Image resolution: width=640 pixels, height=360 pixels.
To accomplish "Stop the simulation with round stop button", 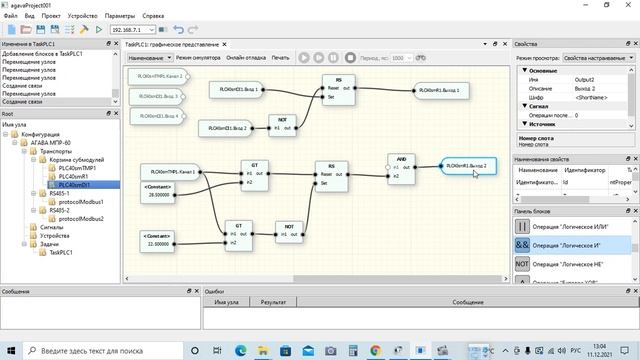I will click(x=350, y=58).
